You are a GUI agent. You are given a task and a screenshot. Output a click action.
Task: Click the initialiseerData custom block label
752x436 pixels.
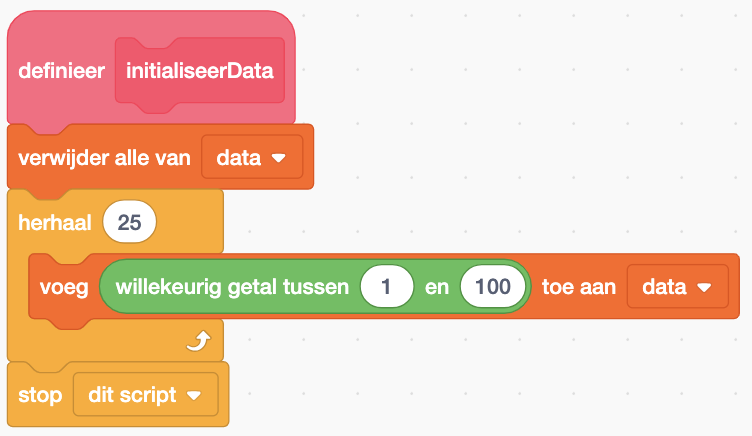[199, 72]
